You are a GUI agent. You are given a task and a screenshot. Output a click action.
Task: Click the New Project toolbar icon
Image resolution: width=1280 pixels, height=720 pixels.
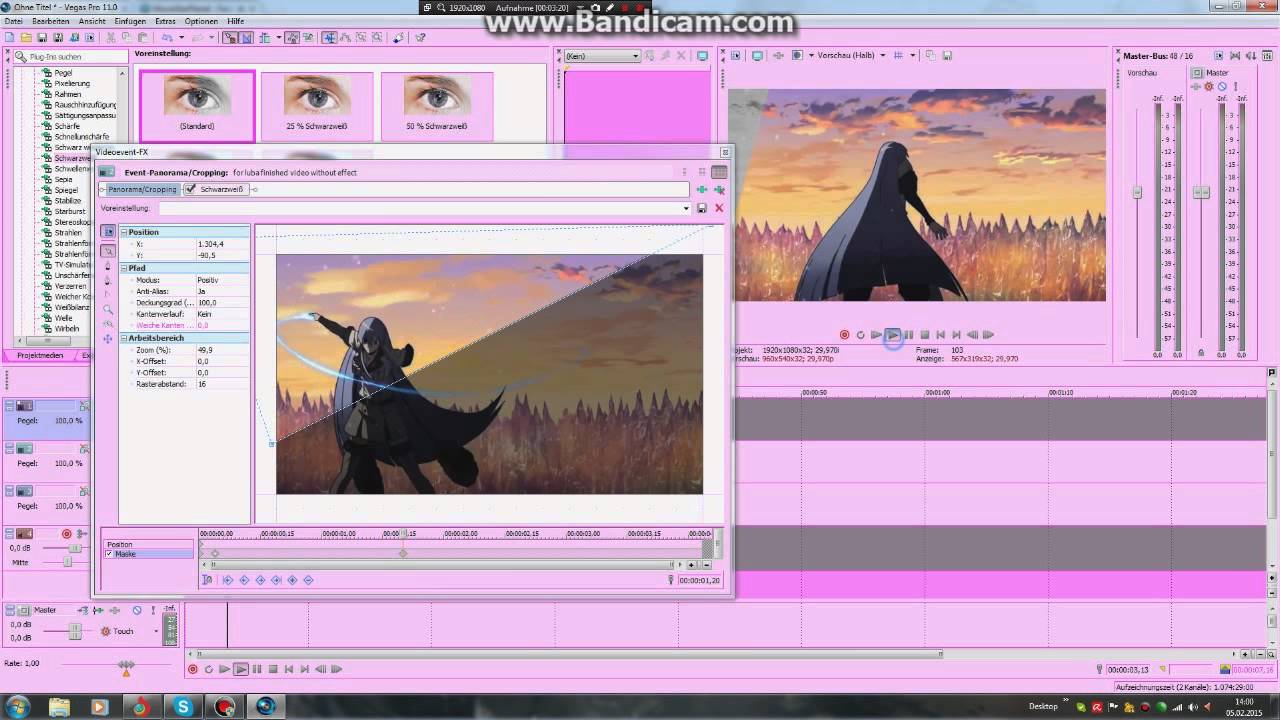[x=9, y=38]
